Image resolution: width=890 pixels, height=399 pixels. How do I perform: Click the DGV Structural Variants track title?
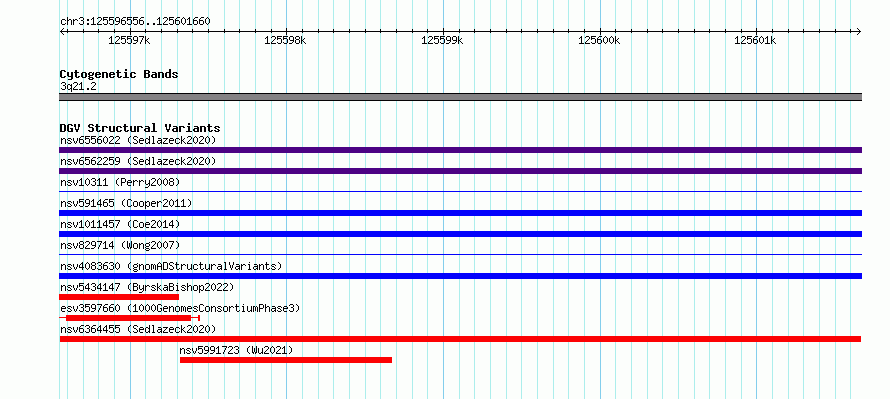coord(140,128)
